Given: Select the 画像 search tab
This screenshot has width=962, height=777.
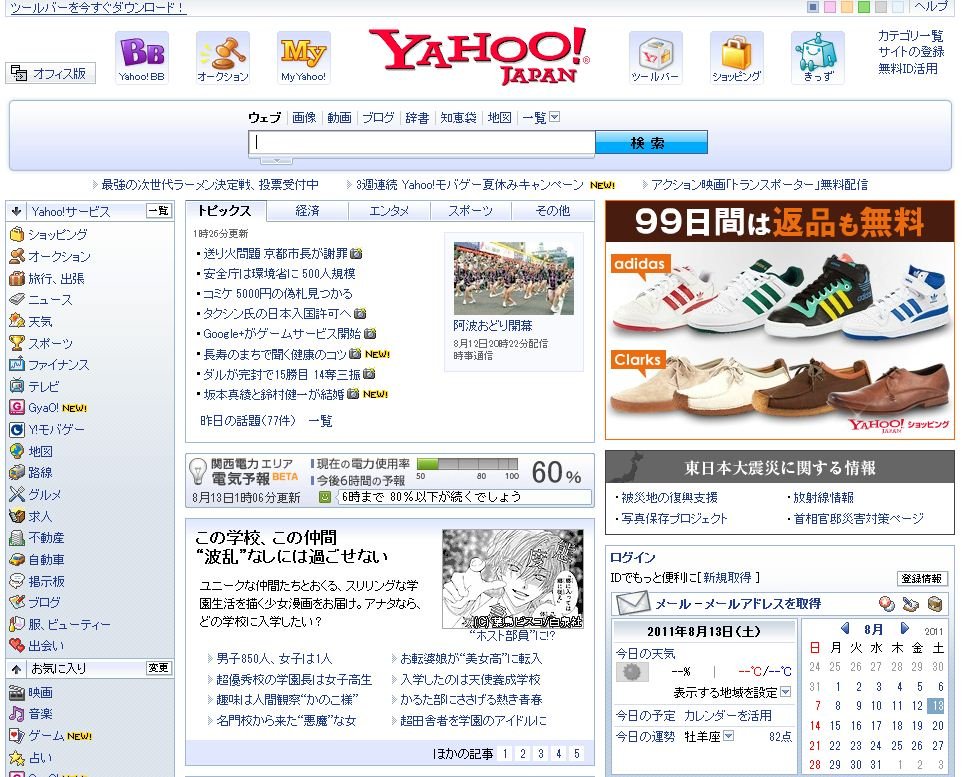Looking at the screenshot, I should (304, 117).
